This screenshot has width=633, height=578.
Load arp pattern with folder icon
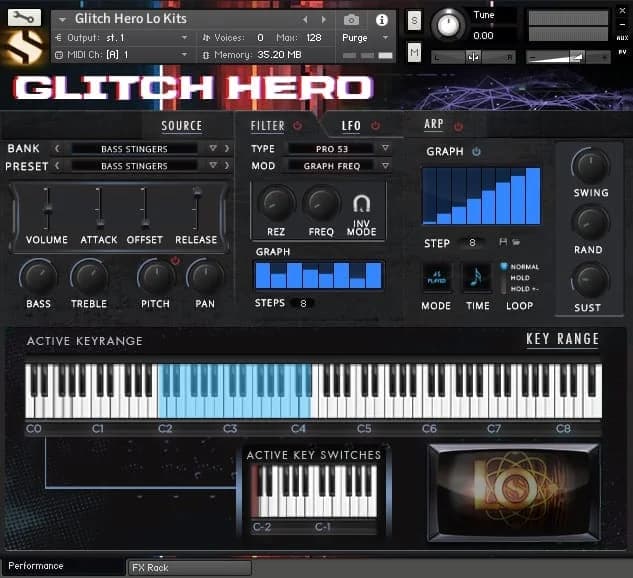coord(516,242)
